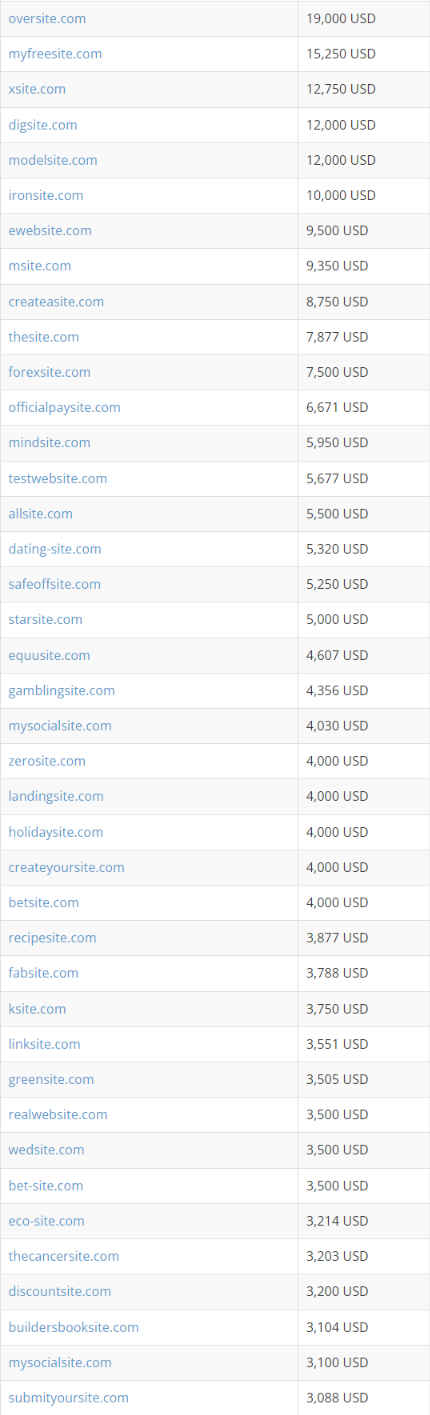Click the myfreesite.com link
Image resolution: width=430 pixels, height=1415 pixels.
[x=55, y=53]
